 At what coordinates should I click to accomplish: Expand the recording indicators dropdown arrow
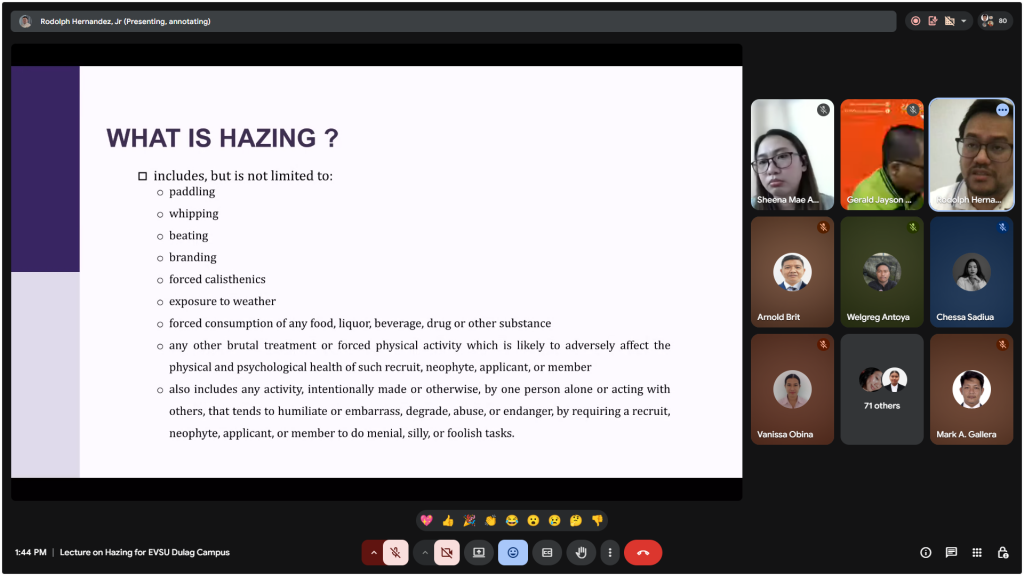coord(964,21)
